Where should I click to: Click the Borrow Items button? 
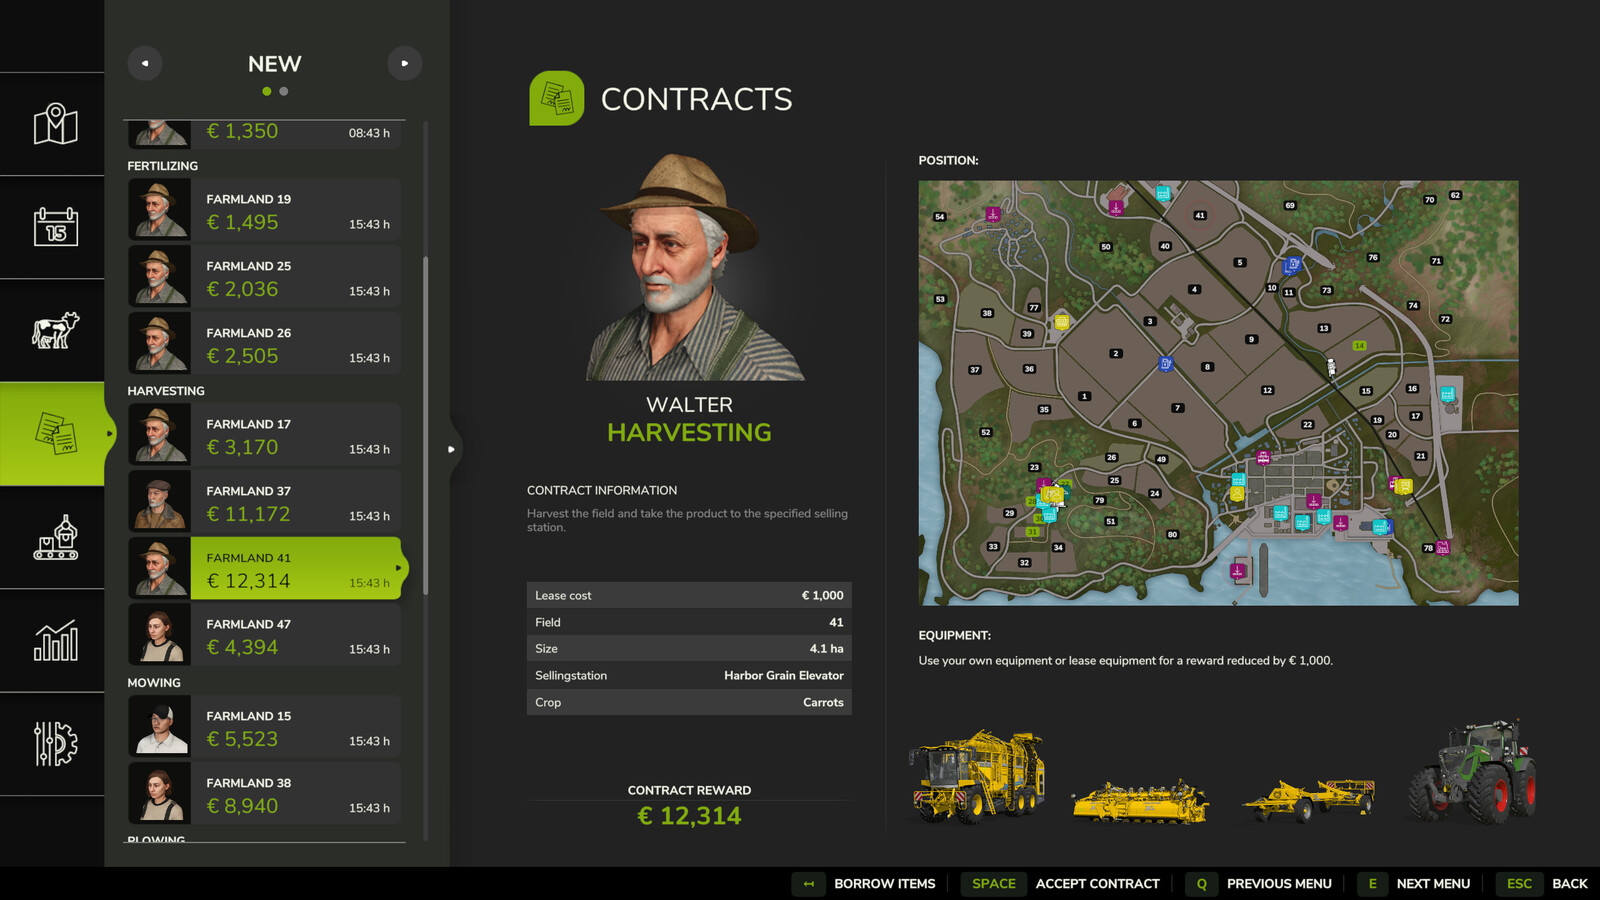[x=867, y=884]
